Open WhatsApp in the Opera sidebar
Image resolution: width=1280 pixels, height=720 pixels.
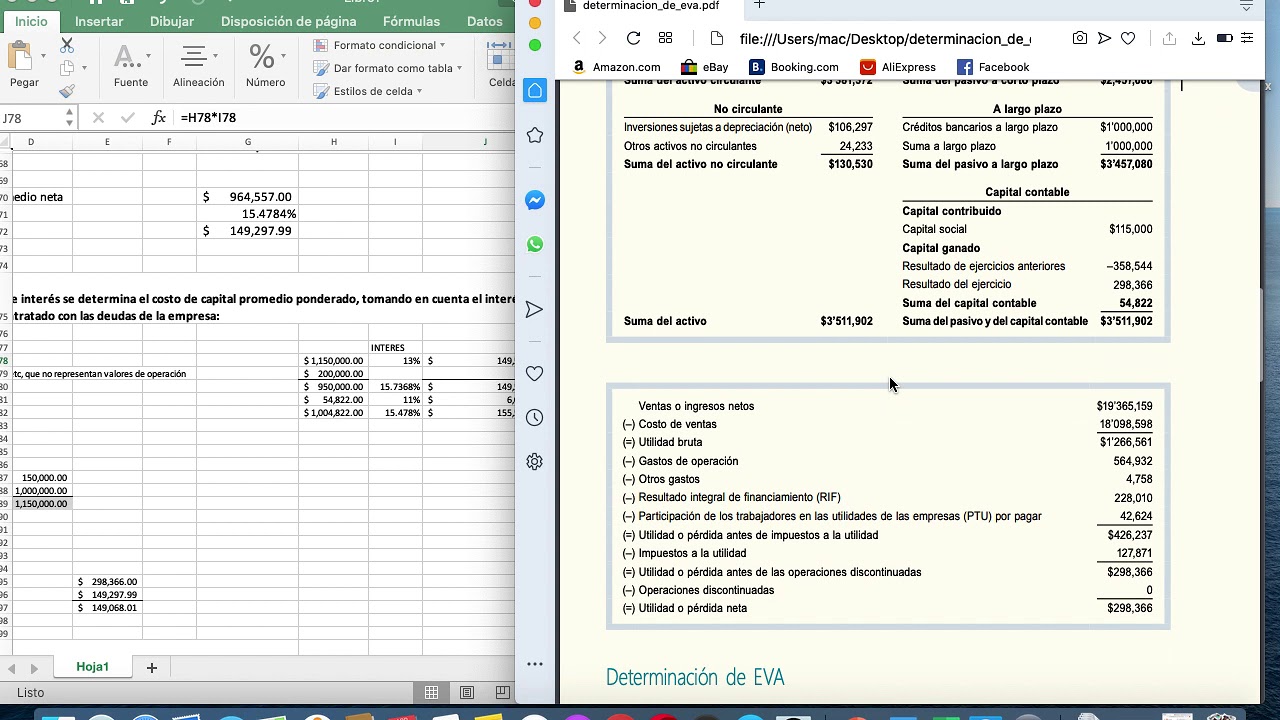pyautogui.click(x=535, y=244)
